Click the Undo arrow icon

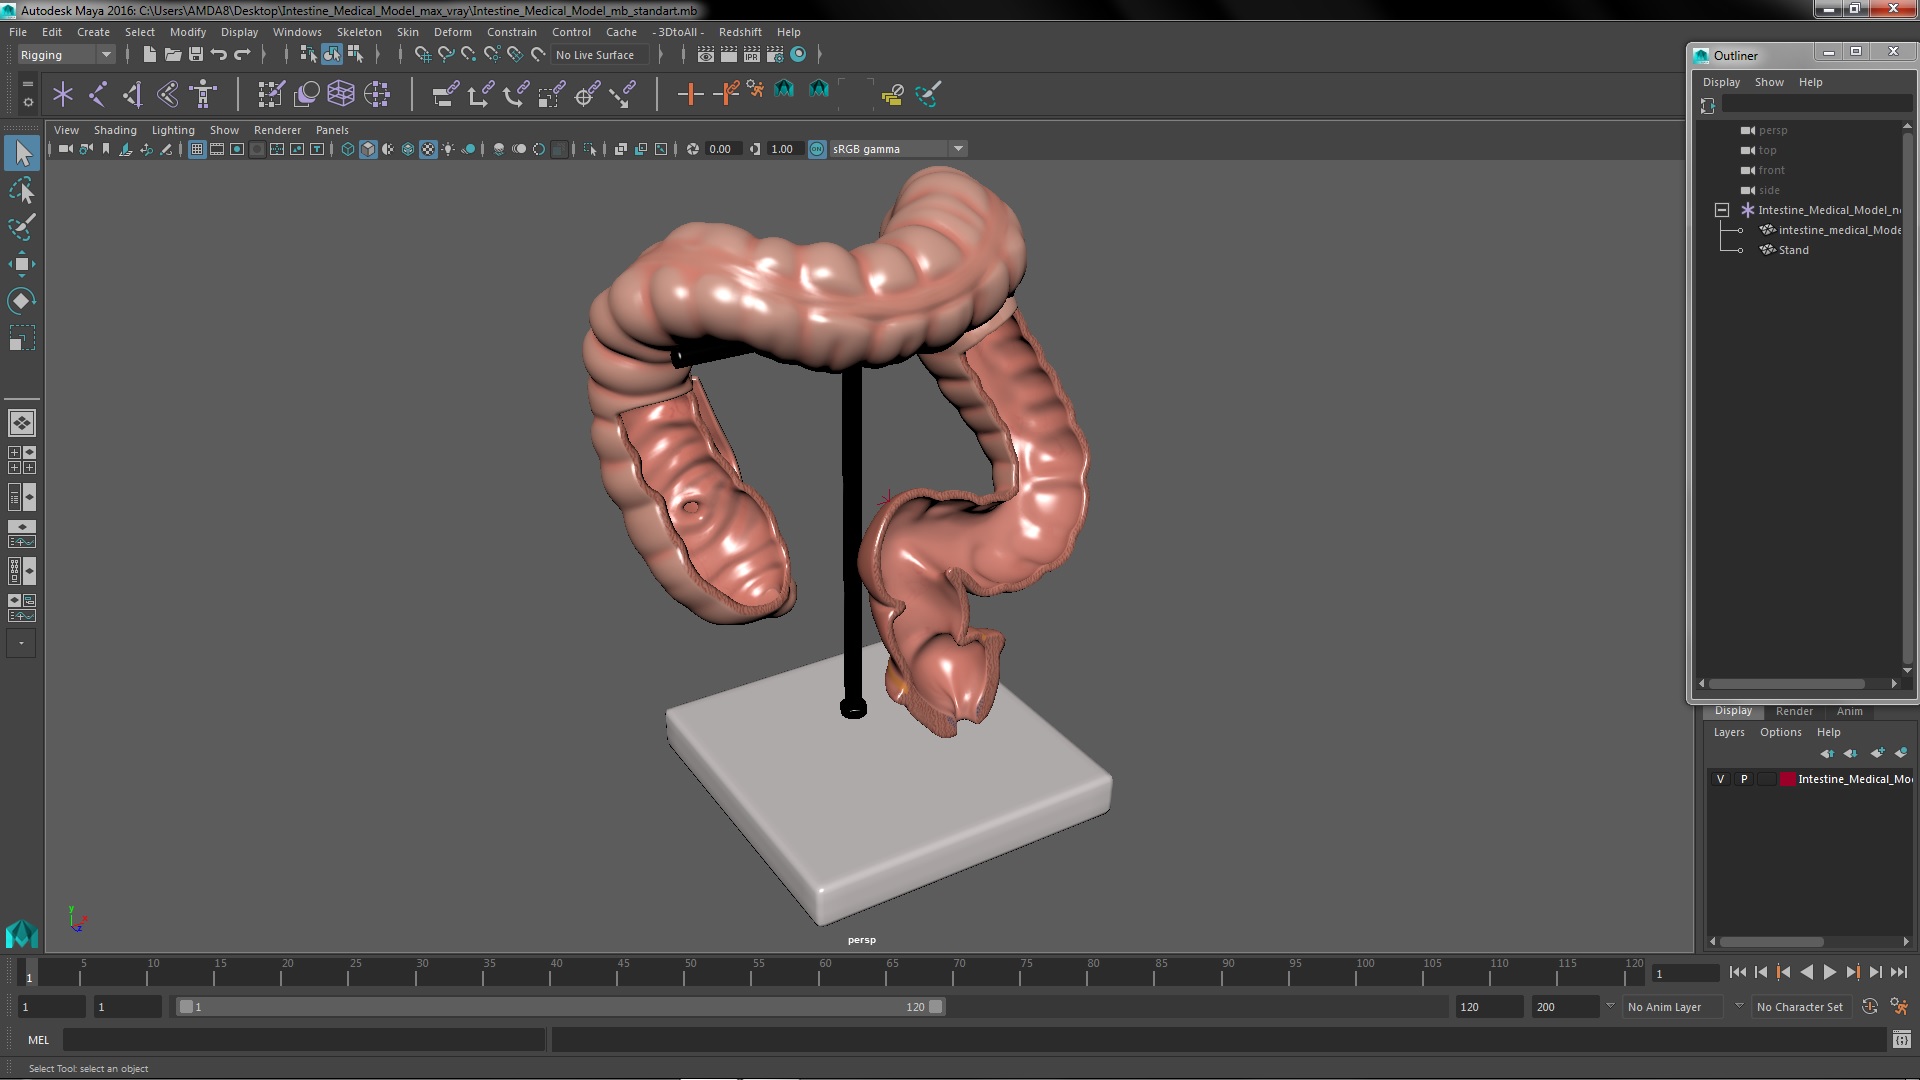(x=219, y=55)
